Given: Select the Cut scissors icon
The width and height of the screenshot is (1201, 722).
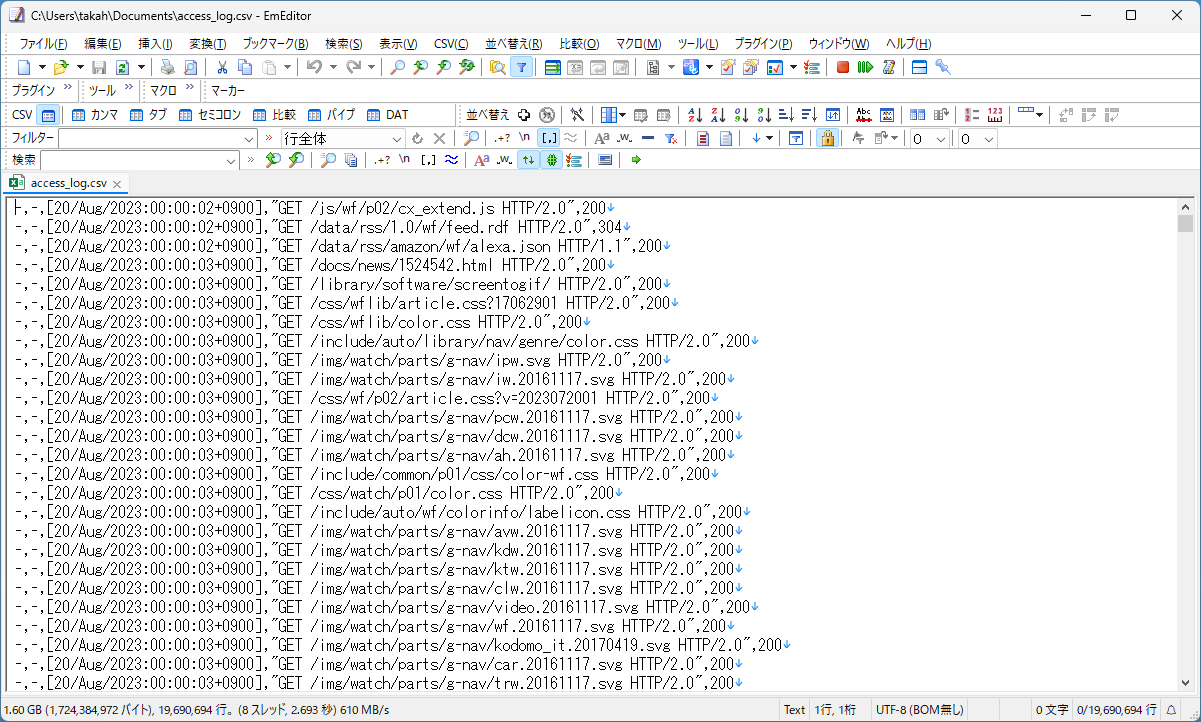Looking at the screenshot, I should 222,67.
